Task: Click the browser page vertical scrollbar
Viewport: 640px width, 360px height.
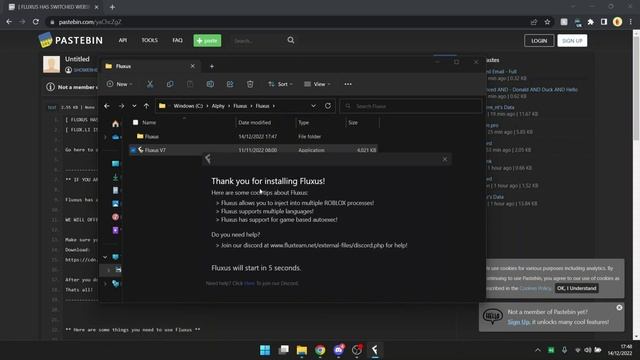Action: click(x=636, y=186)
